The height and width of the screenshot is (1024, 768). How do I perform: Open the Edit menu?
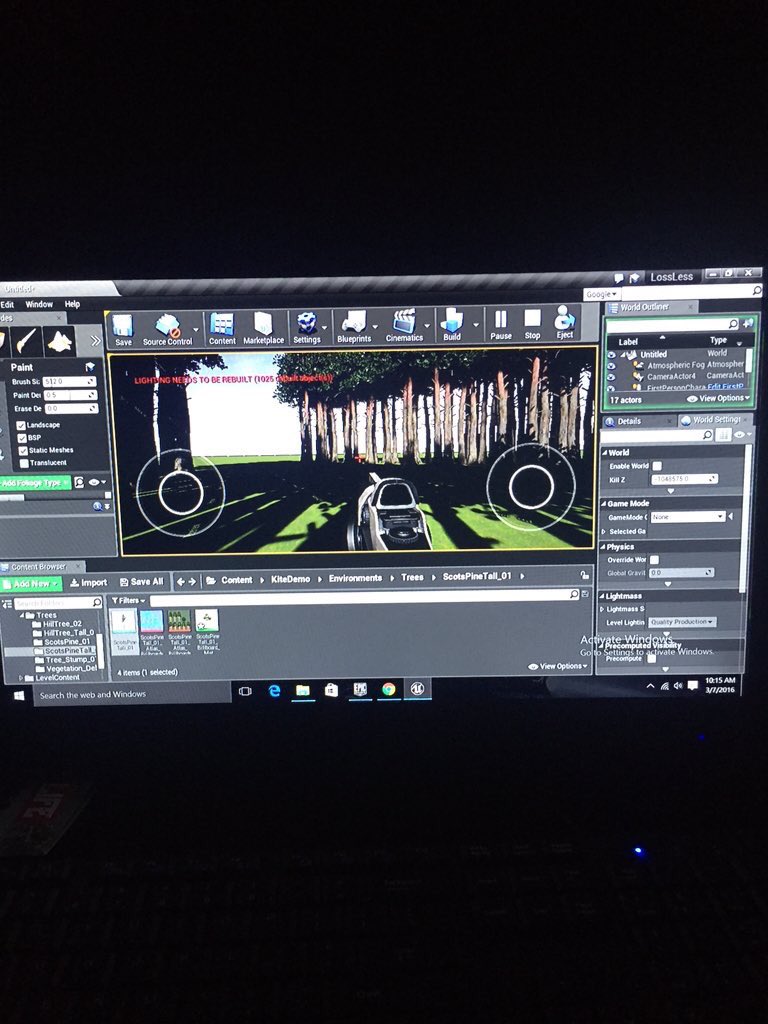(x=7, y=304)
